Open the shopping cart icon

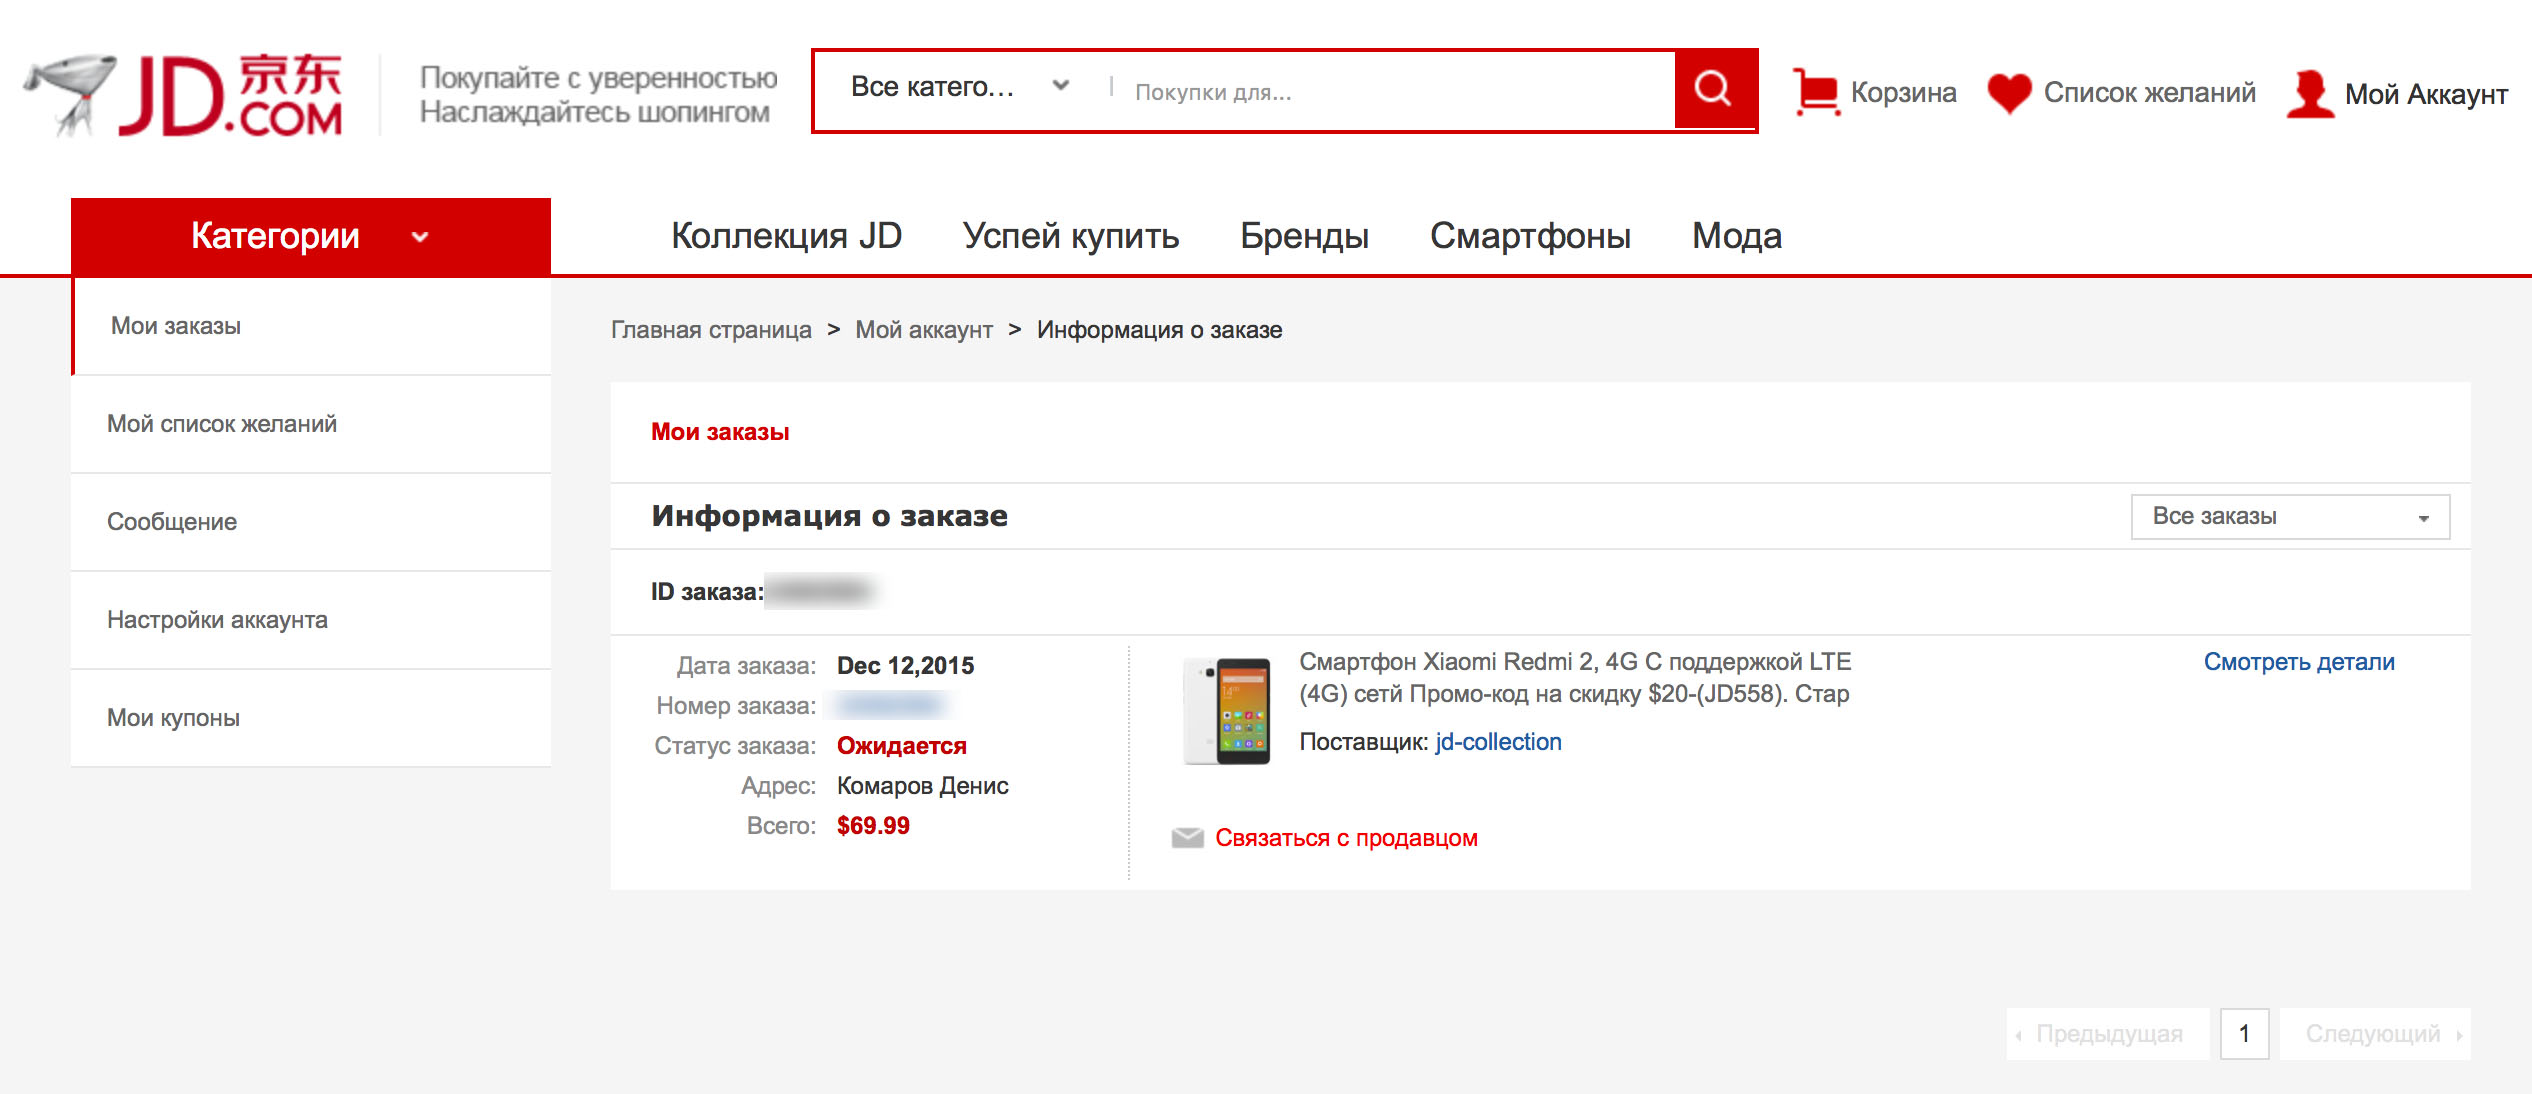click(x=1815, y=92)
